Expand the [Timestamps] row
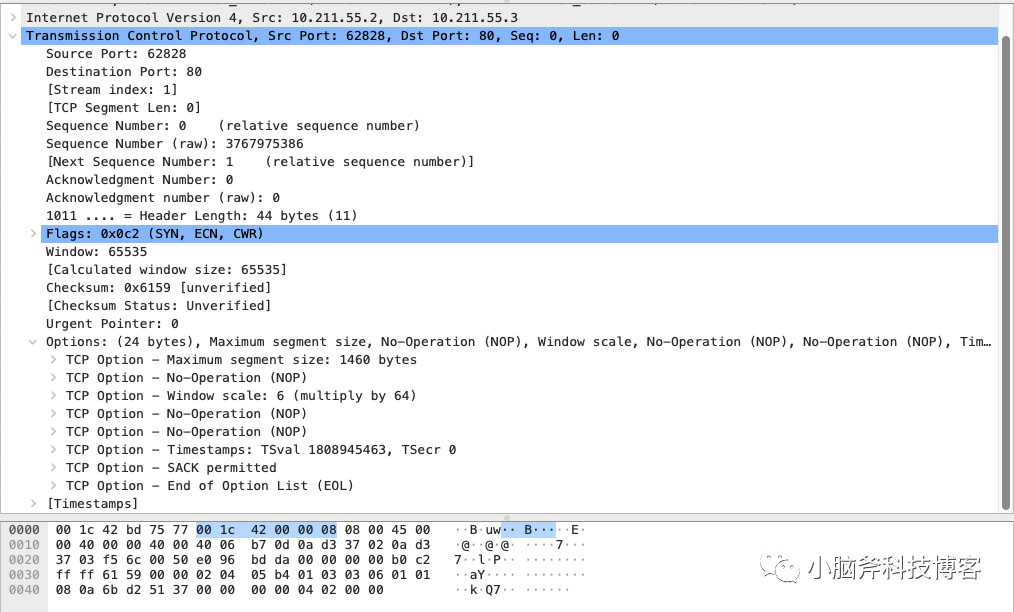The height and width of the screenshot is (612, 1014). tap(33, 503)
